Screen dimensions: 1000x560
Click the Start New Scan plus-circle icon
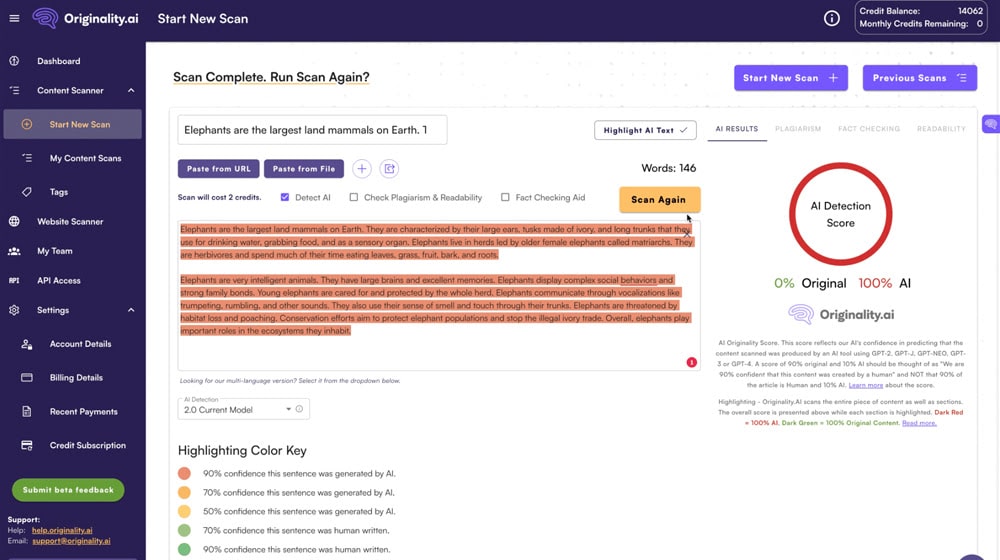27,124
